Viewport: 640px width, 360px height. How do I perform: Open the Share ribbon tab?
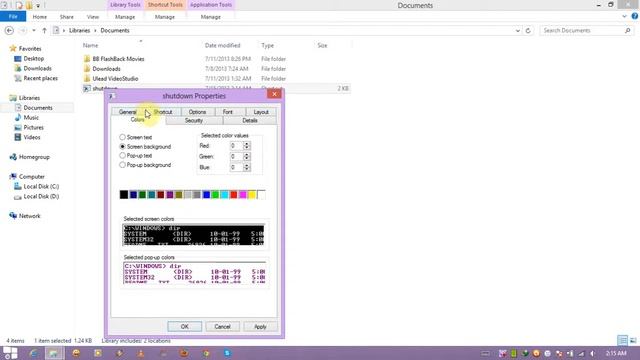(x=67, y=17)
